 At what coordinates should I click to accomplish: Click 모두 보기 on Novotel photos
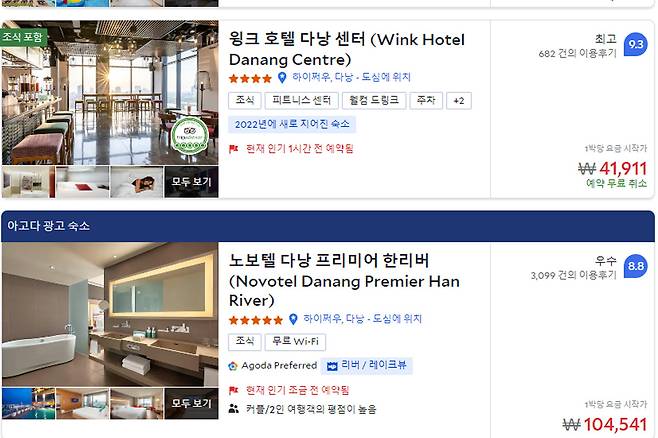pyautogui.click(x=191, y=403)
